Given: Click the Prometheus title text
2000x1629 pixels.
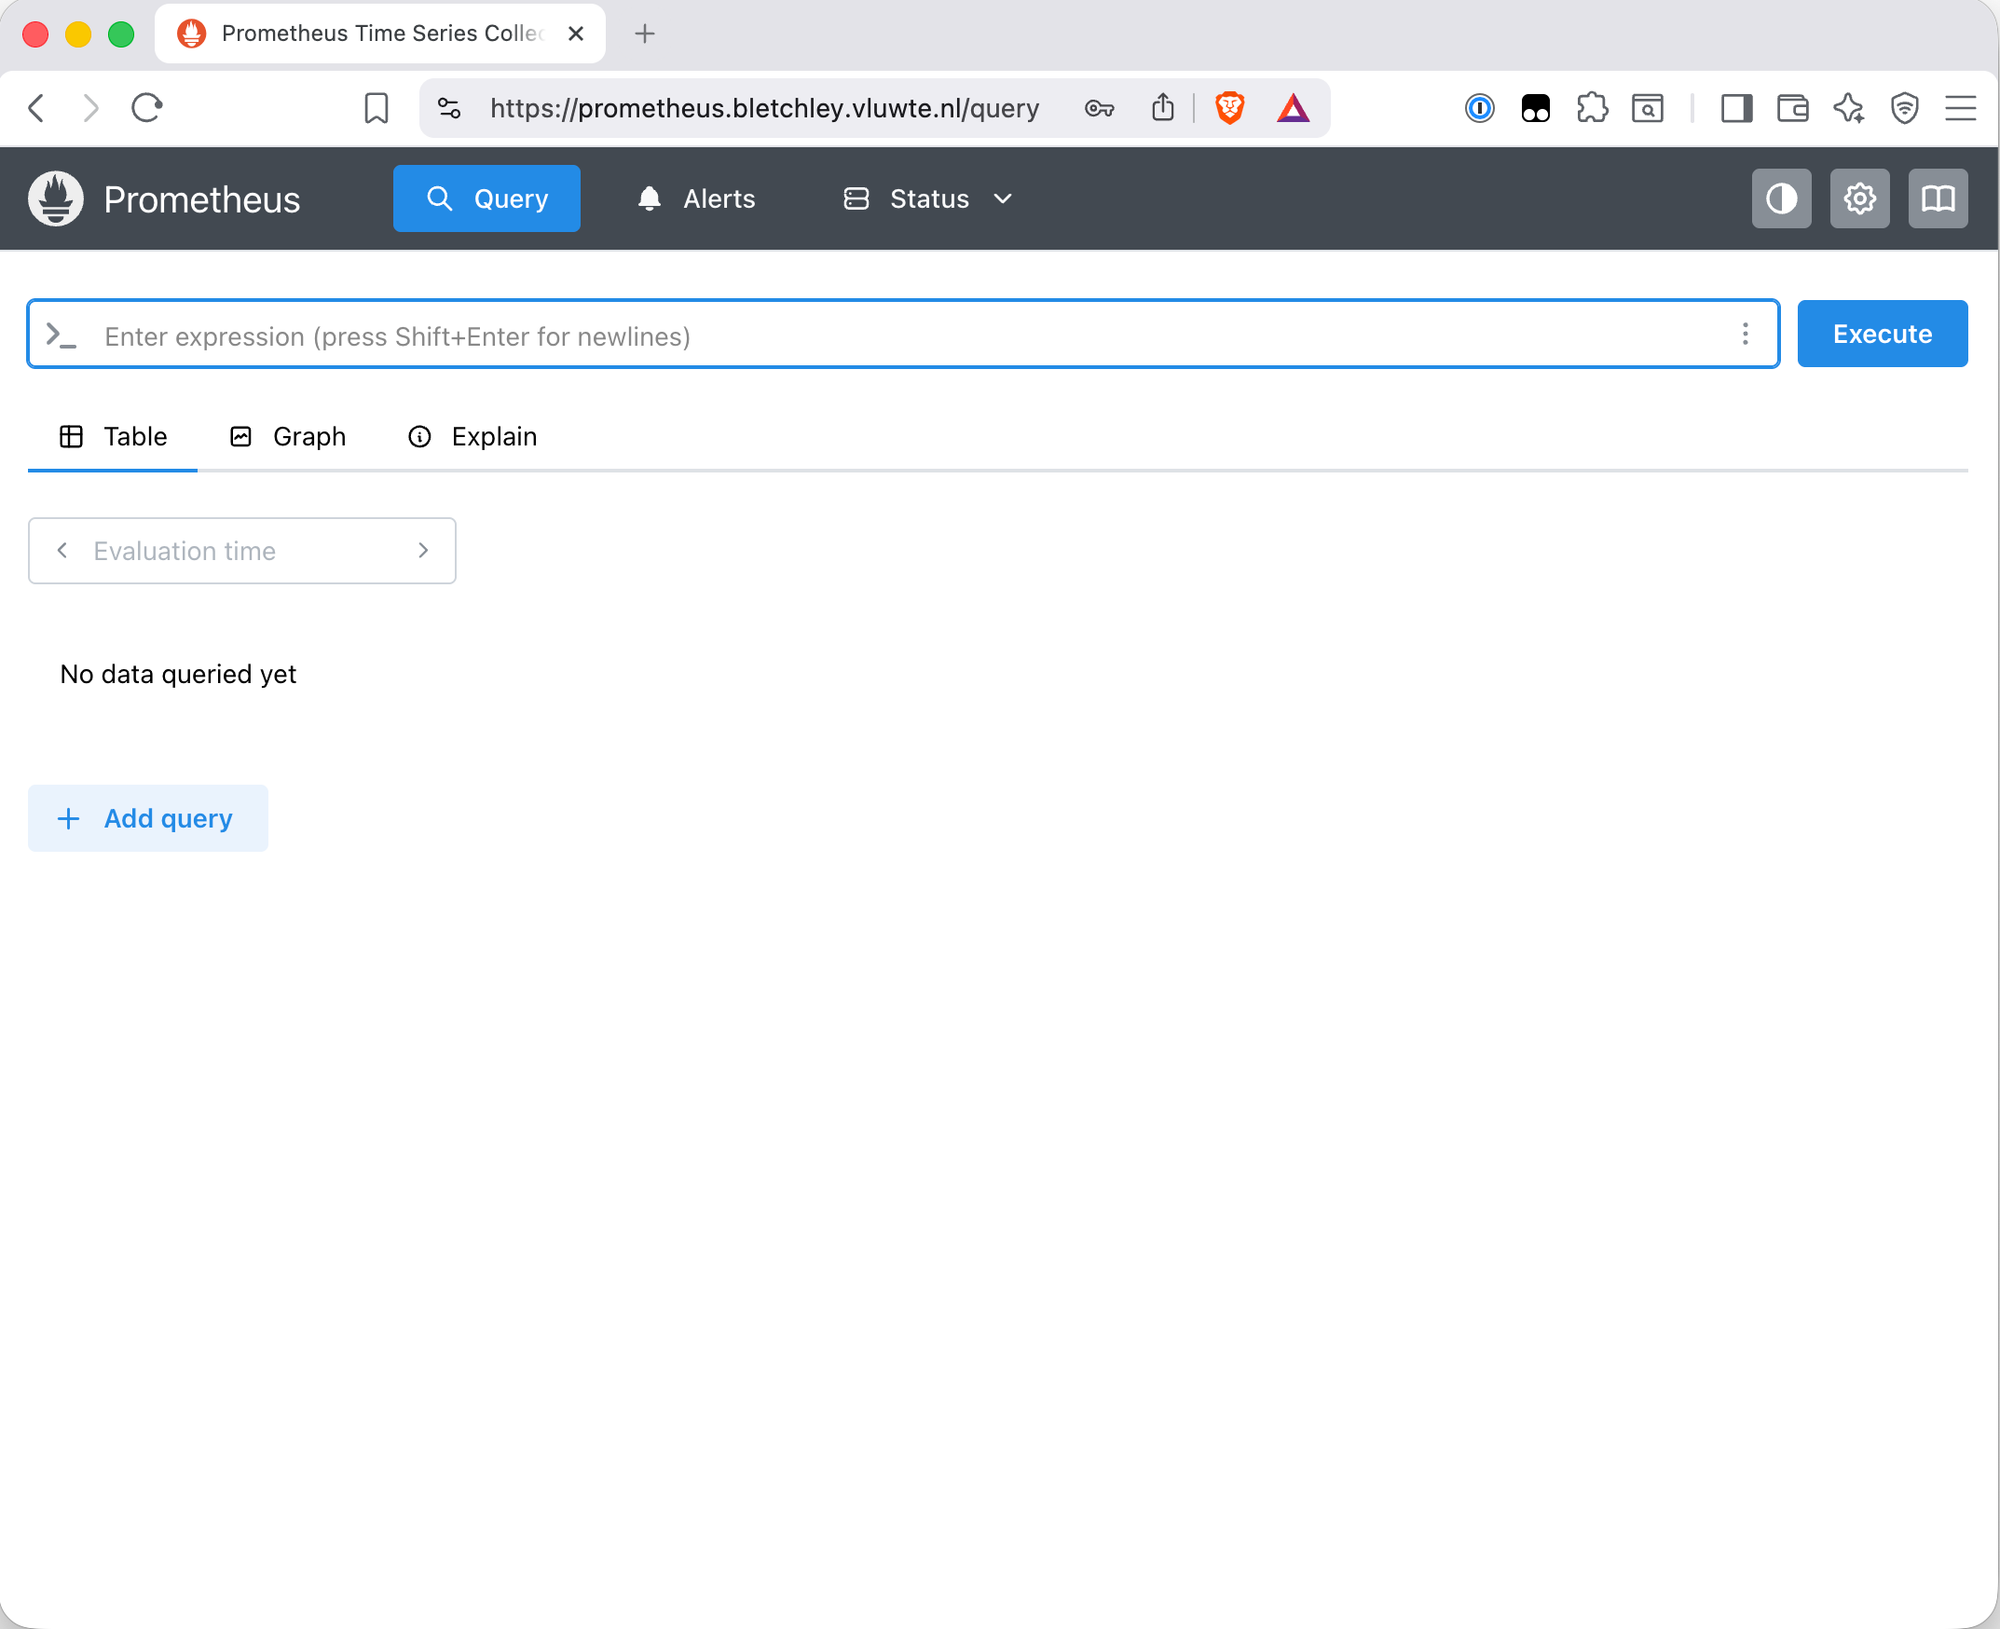Looking at the screenshot, I should tap(202, 199).
